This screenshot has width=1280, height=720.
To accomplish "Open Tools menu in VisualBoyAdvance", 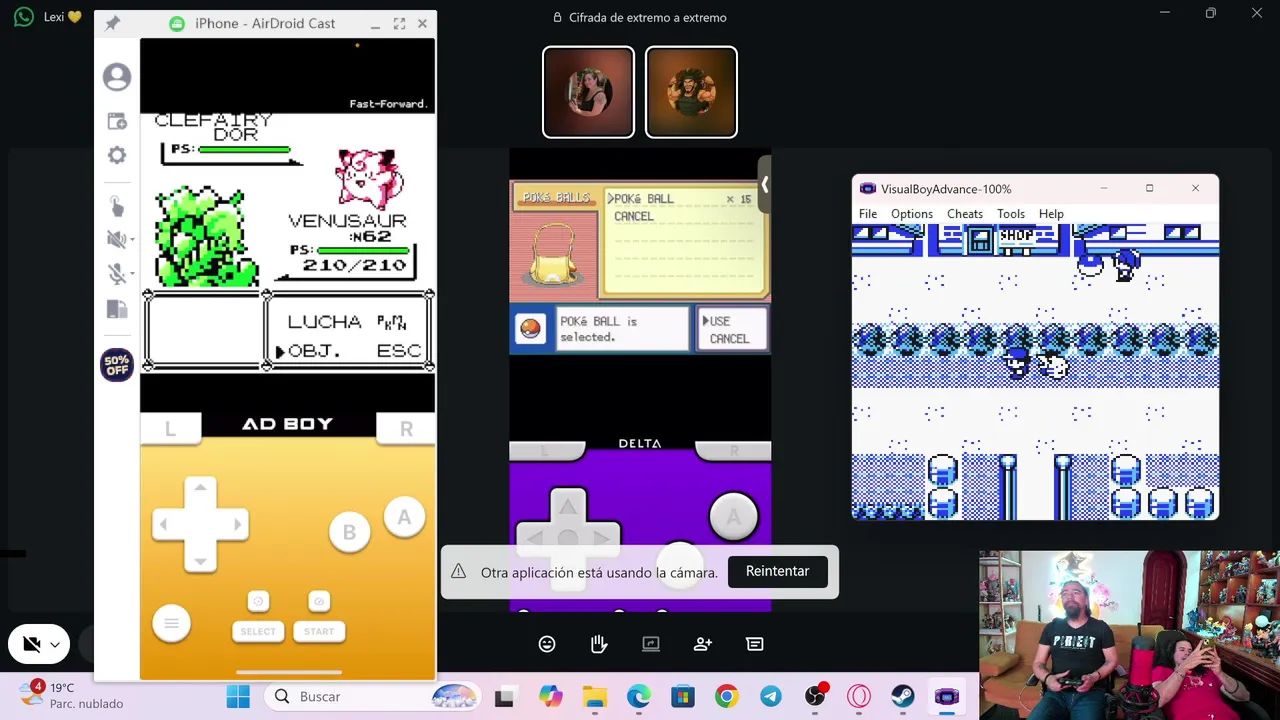I will (x=1011, y=213).
